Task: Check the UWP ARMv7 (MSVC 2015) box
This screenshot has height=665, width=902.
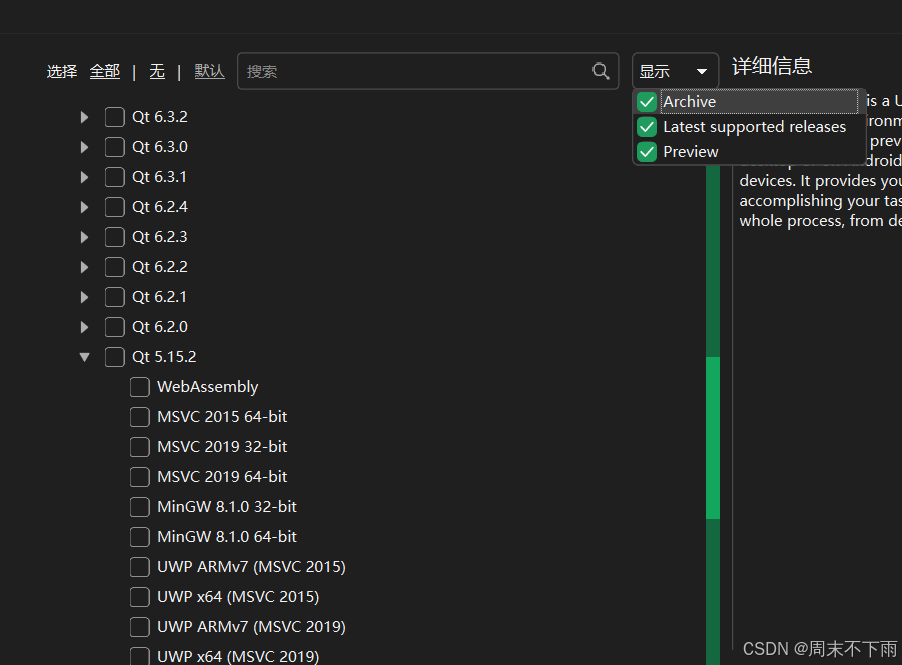Action: (140, 567)
